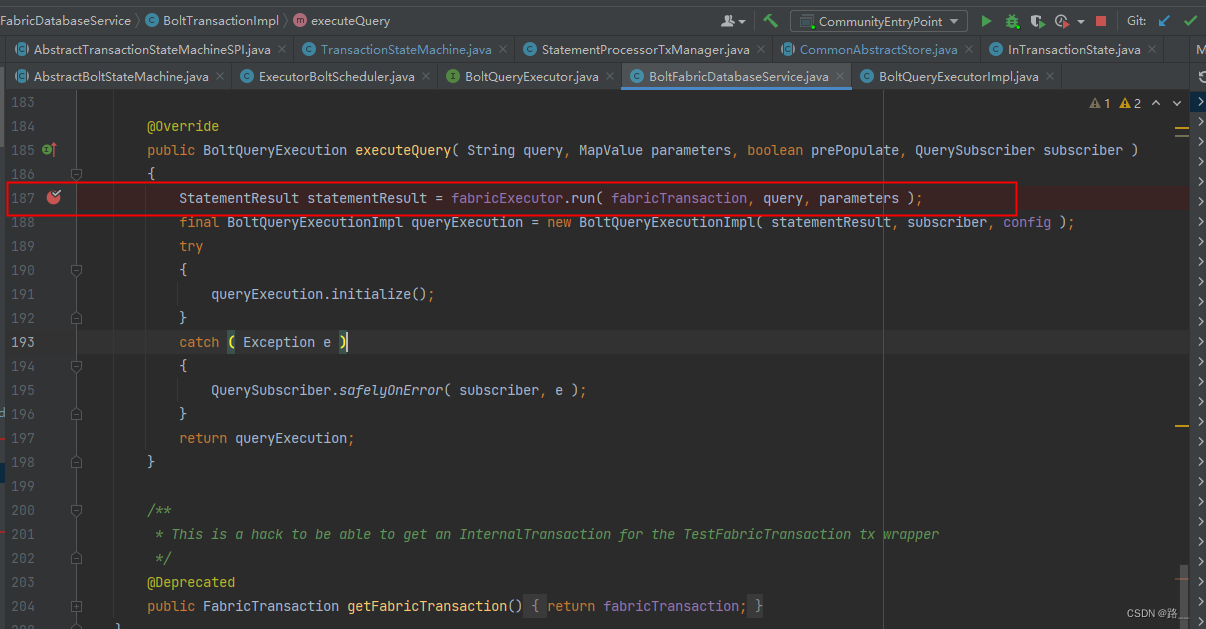Run with coverage shield icon

point(1037,21)
